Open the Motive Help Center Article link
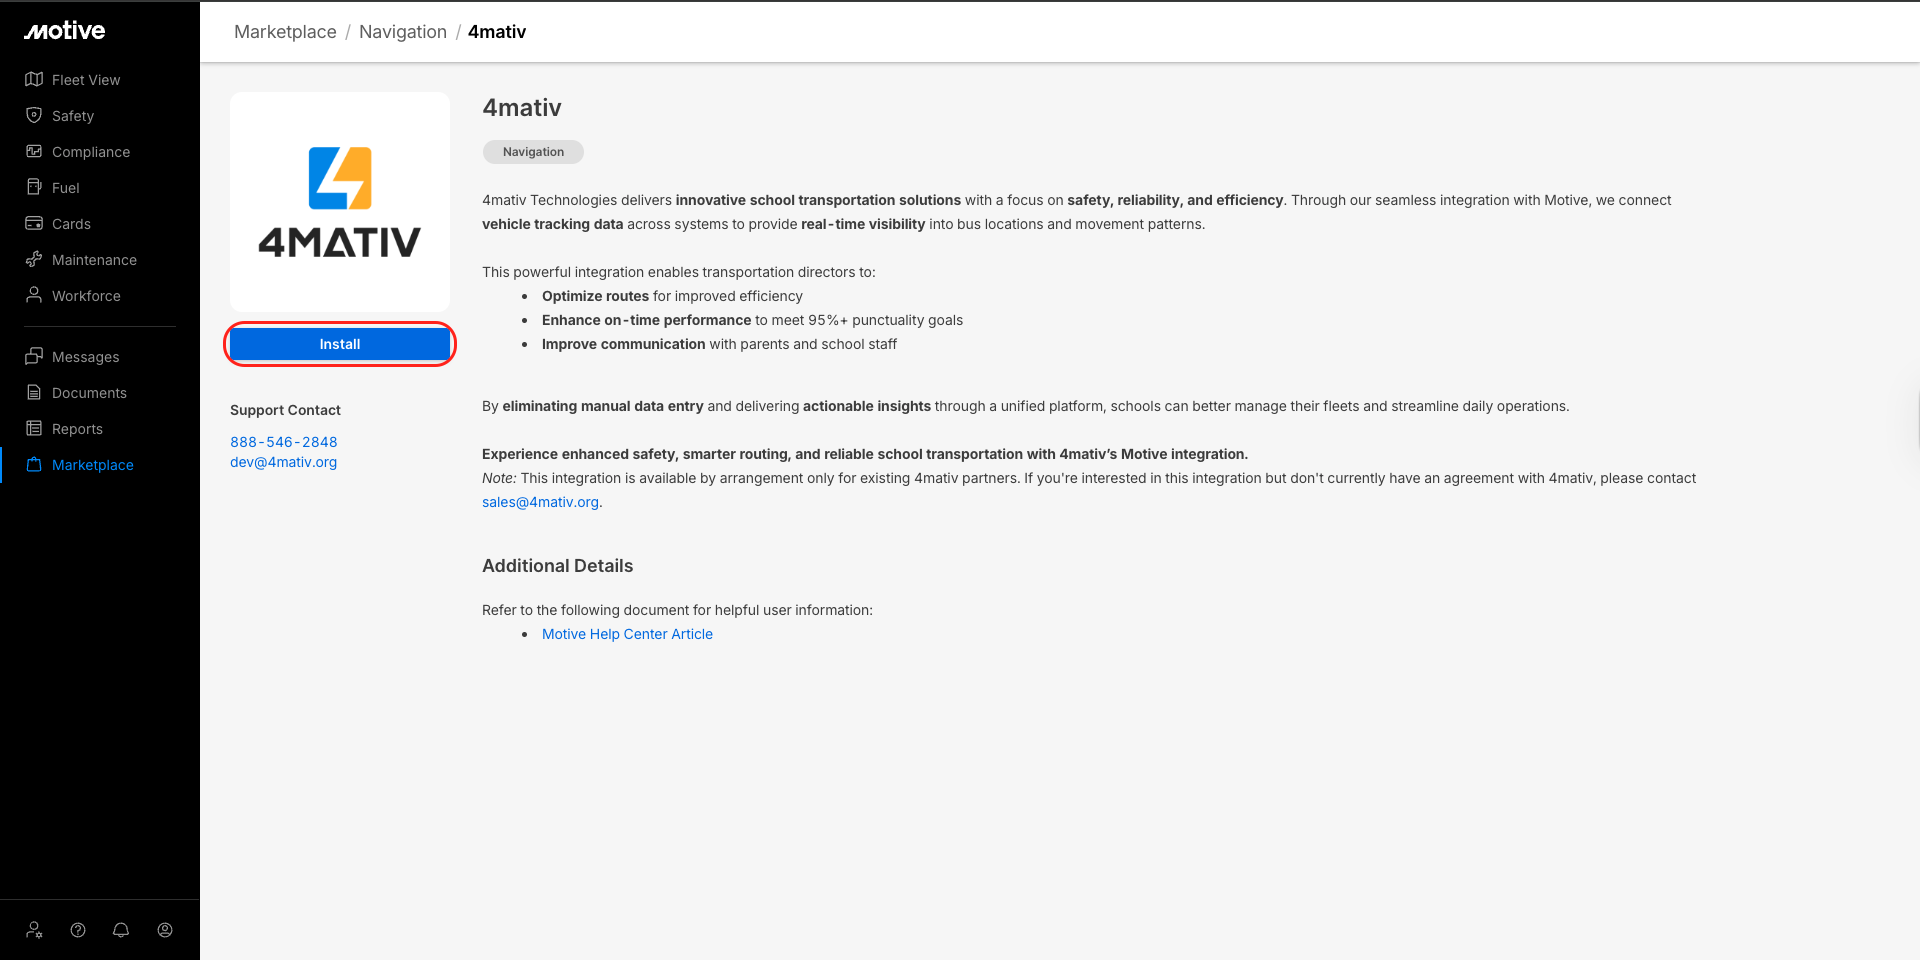 (627, 634)
